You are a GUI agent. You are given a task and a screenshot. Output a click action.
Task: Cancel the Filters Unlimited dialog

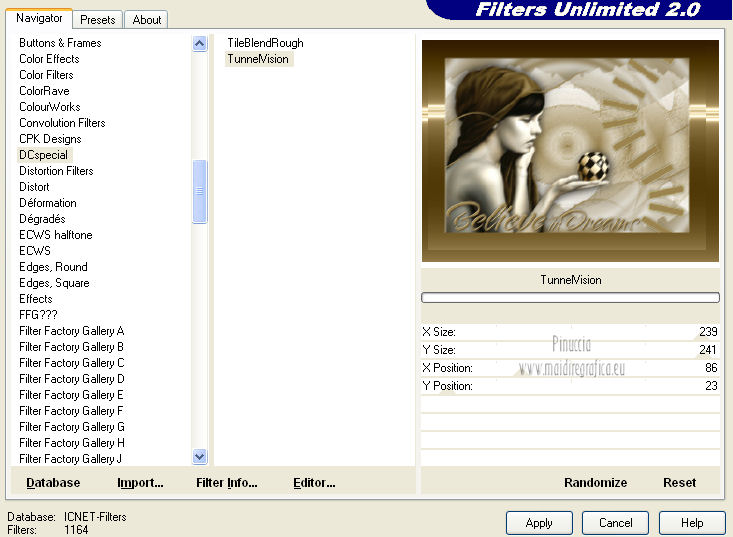click(616, 523)
